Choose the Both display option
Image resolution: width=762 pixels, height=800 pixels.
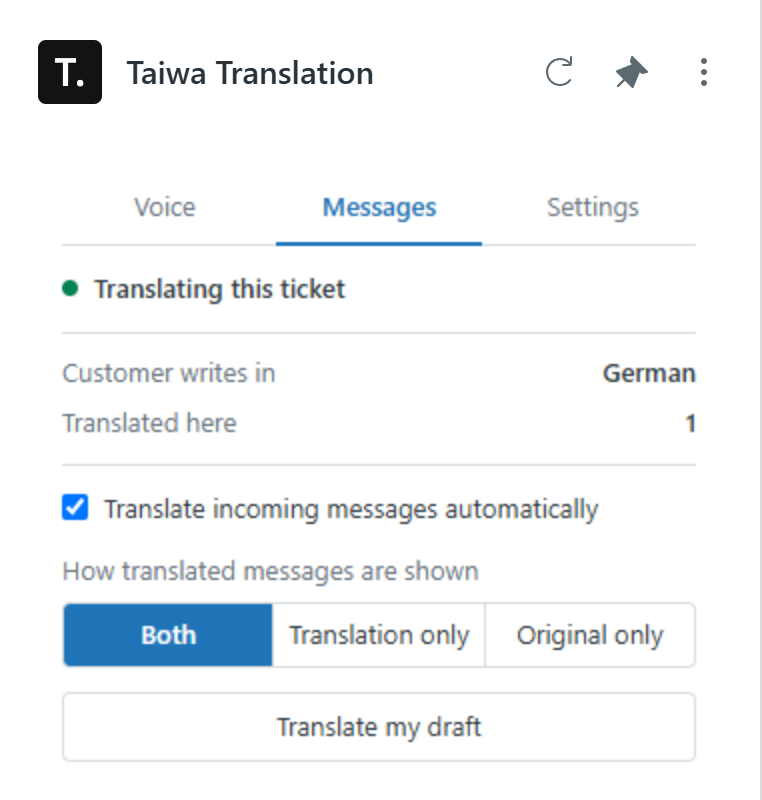168,635
